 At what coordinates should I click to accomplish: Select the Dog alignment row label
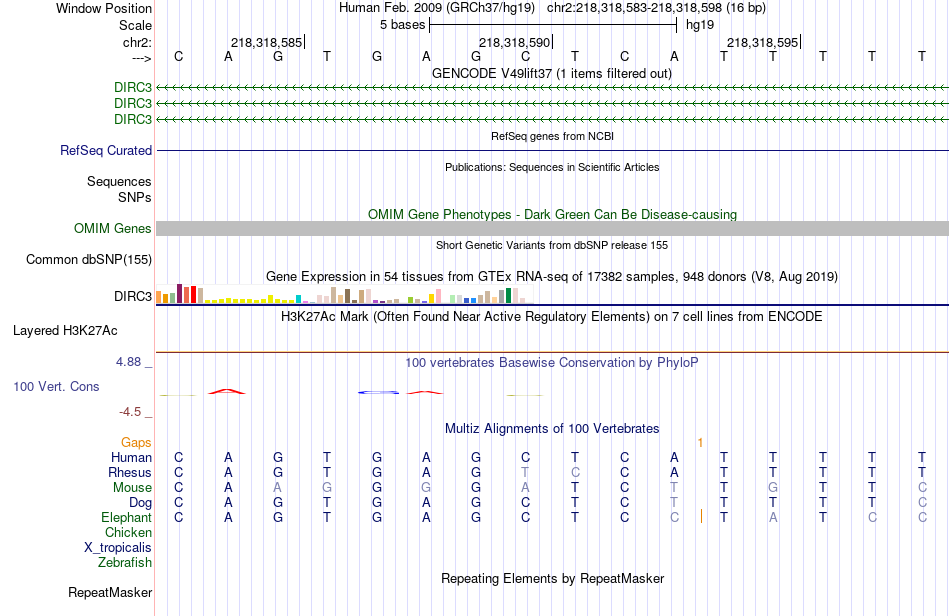[x=140, y=503]
